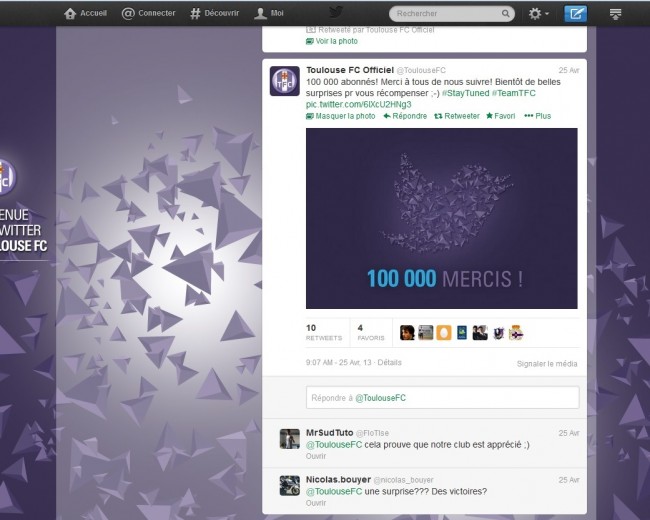Click the Répondre à @ToulouseFC reply box

(443, 398)
